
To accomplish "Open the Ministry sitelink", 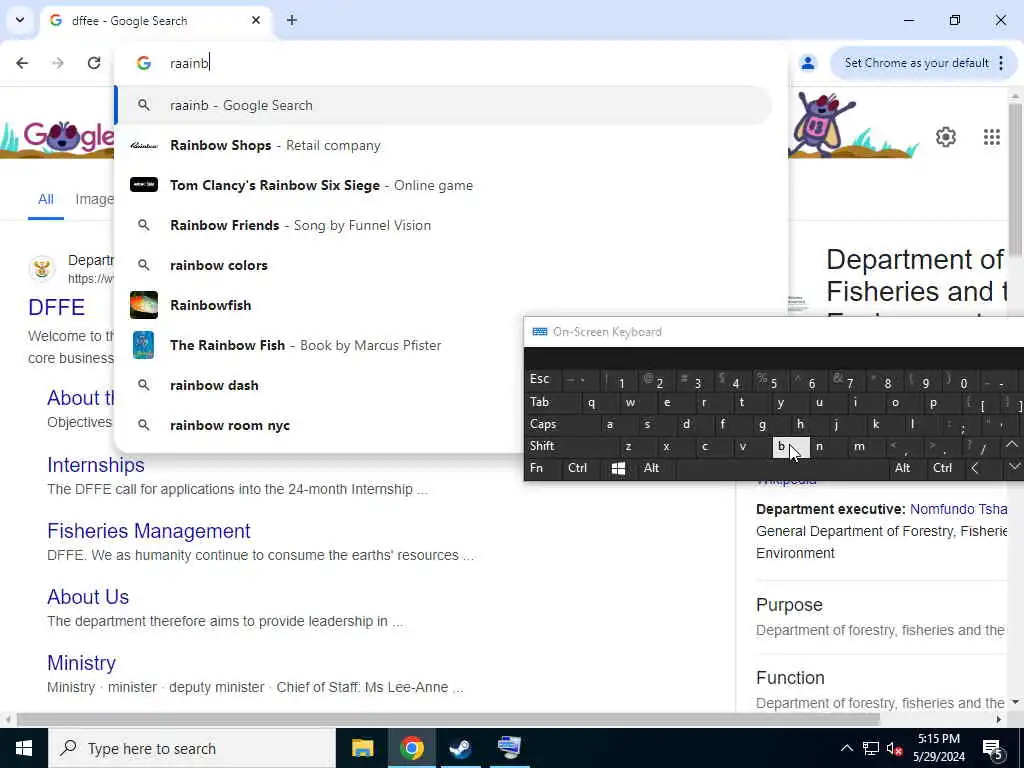I will 82,663.
